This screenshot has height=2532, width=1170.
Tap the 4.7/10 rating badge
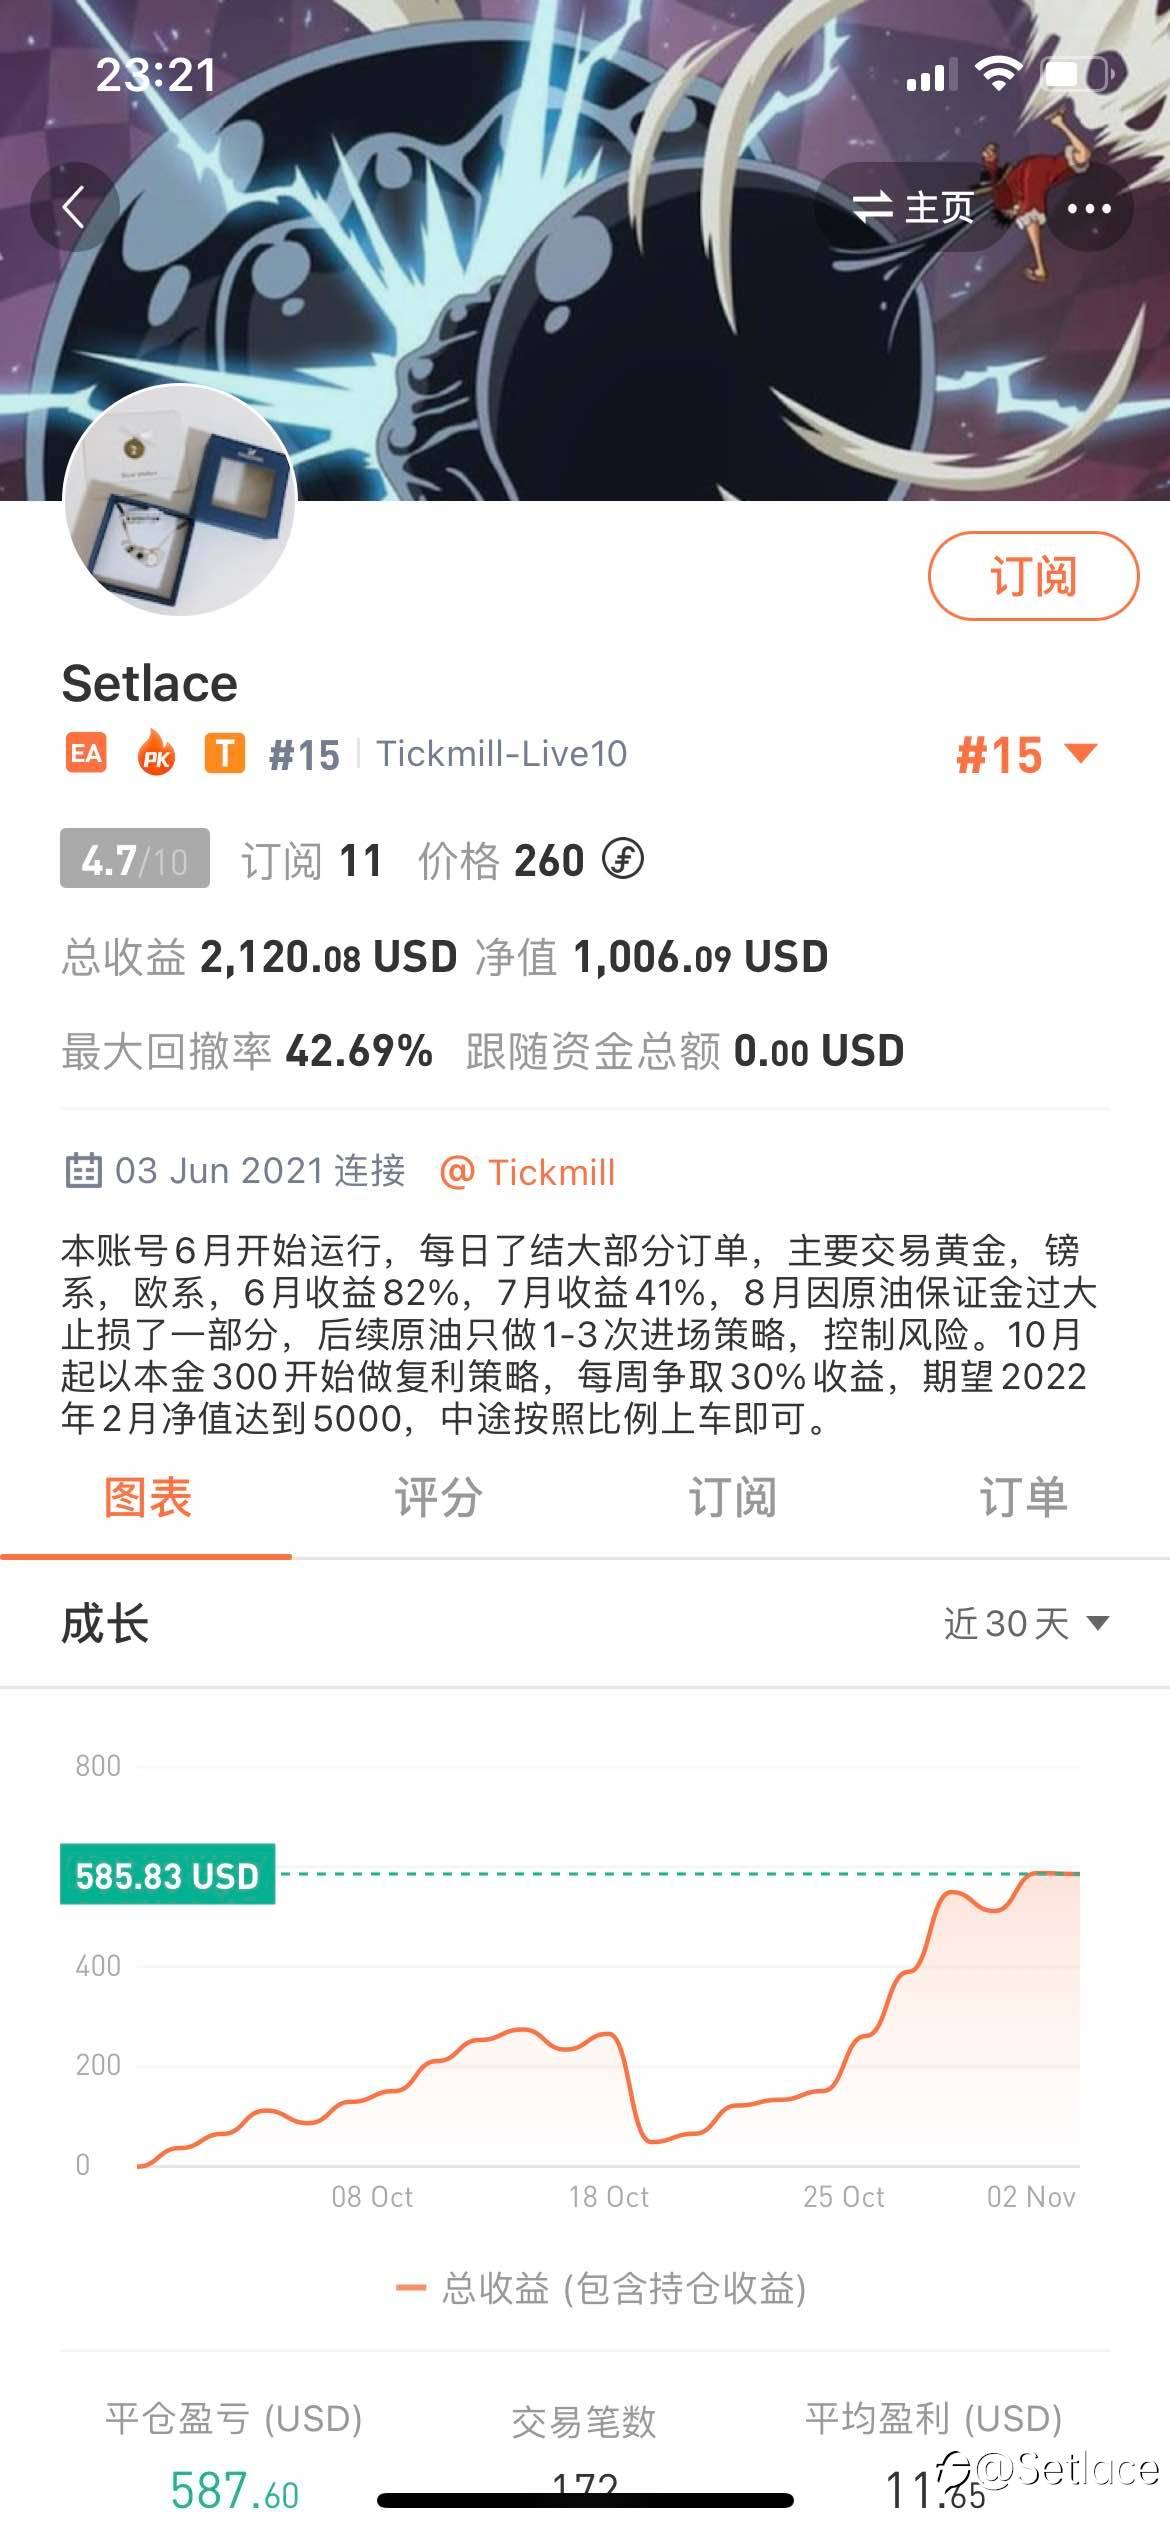[x=135, y=858]
